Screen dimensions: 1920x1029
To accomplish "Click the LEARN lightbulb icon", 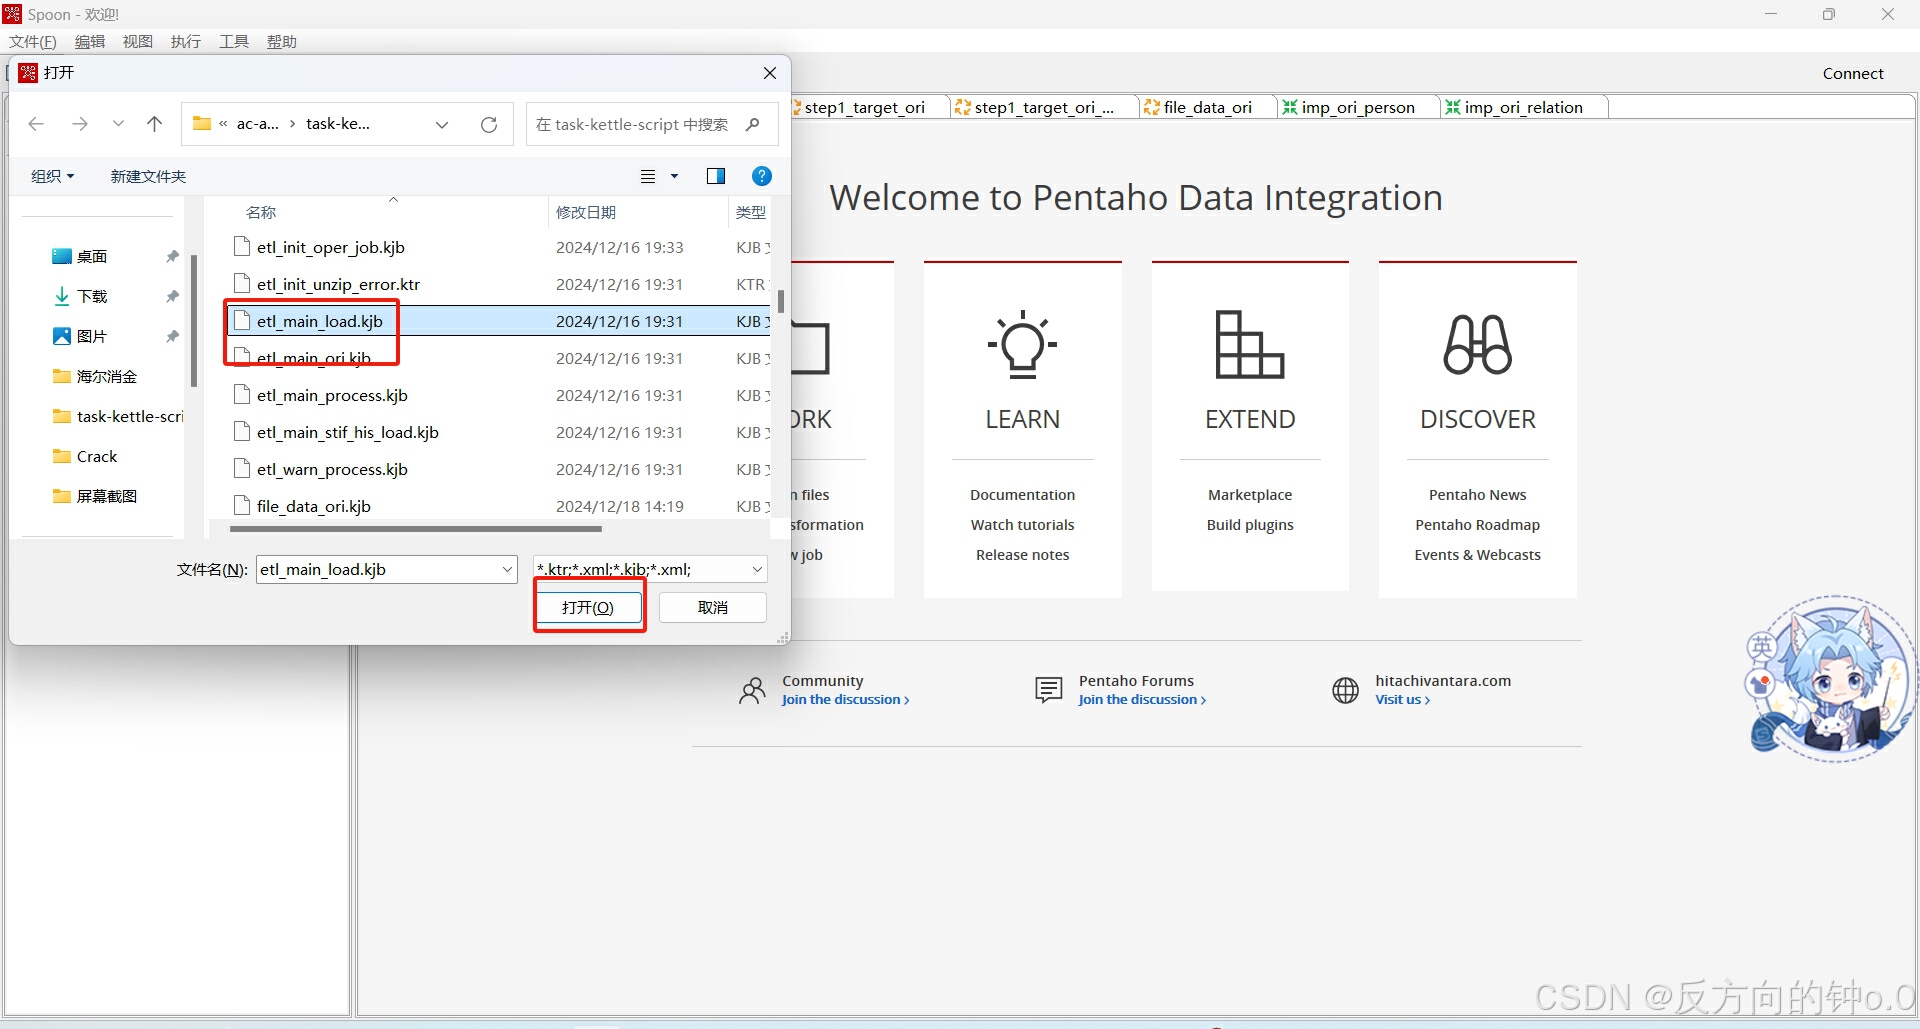I will (1022, 344).
